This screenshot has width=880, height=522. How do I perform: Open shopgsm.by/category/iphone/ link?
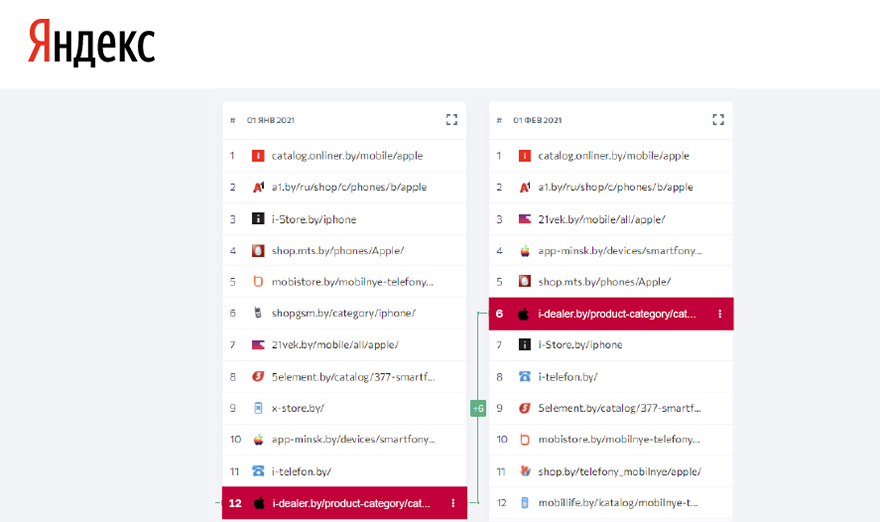(343, 313)
